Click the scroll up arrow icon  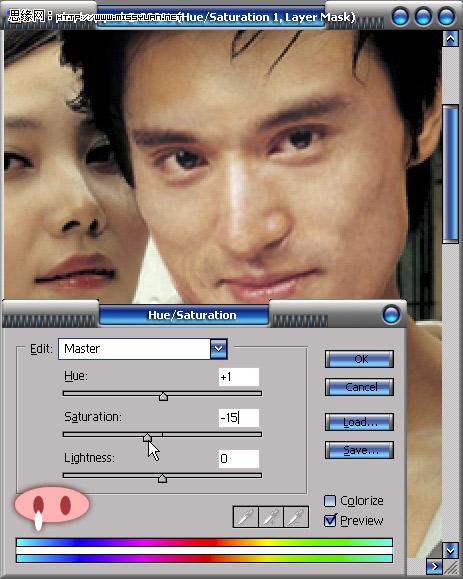(x=450, y=38)
